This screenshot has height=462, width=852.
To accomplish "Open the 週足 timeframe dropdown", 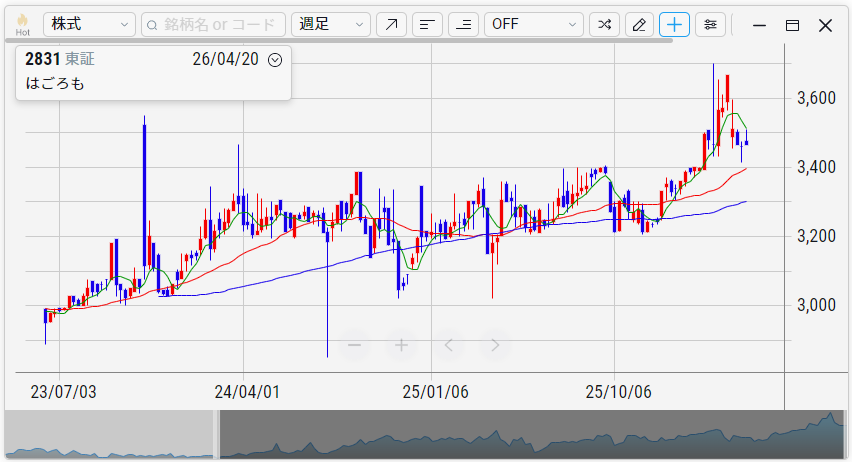I will click(330, 25).
